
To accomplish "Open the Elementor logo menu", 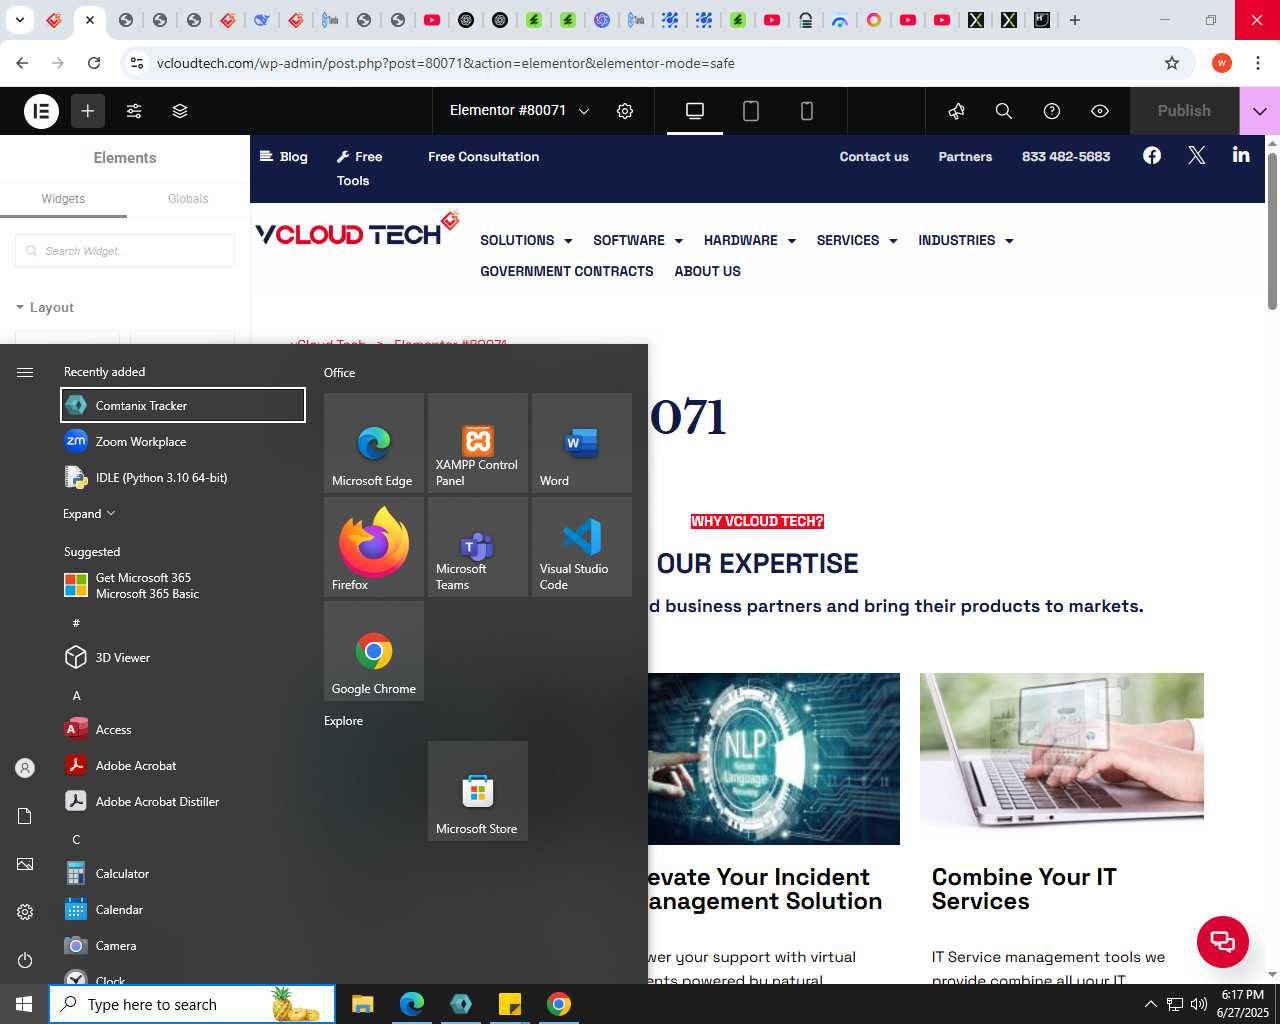I will coord(42,111).
